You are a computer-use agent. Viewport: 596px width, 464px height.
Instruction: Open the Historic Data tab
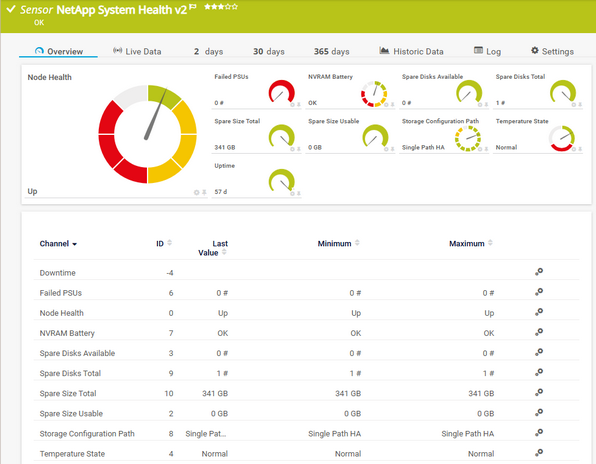point(411,51)
